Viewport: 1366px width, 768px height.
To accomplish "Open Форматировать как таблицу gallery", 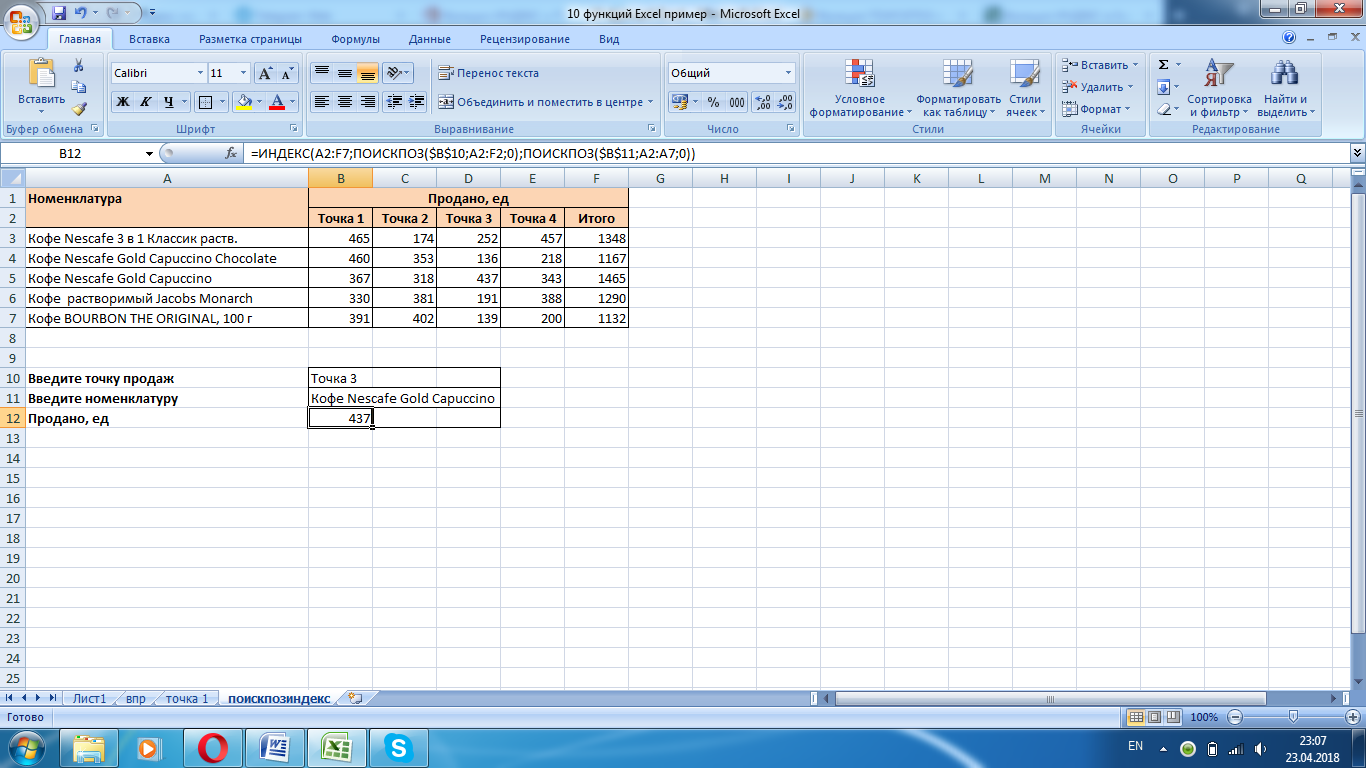I will [958, 88].
